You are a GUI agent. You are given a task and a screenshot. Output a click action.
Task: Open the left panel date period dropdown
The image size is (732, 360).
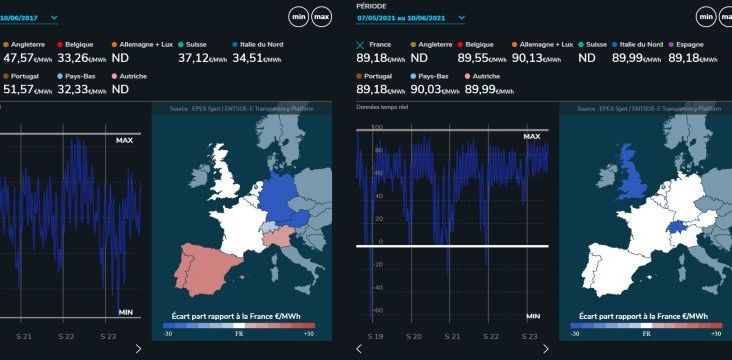(x=28, y=18)
